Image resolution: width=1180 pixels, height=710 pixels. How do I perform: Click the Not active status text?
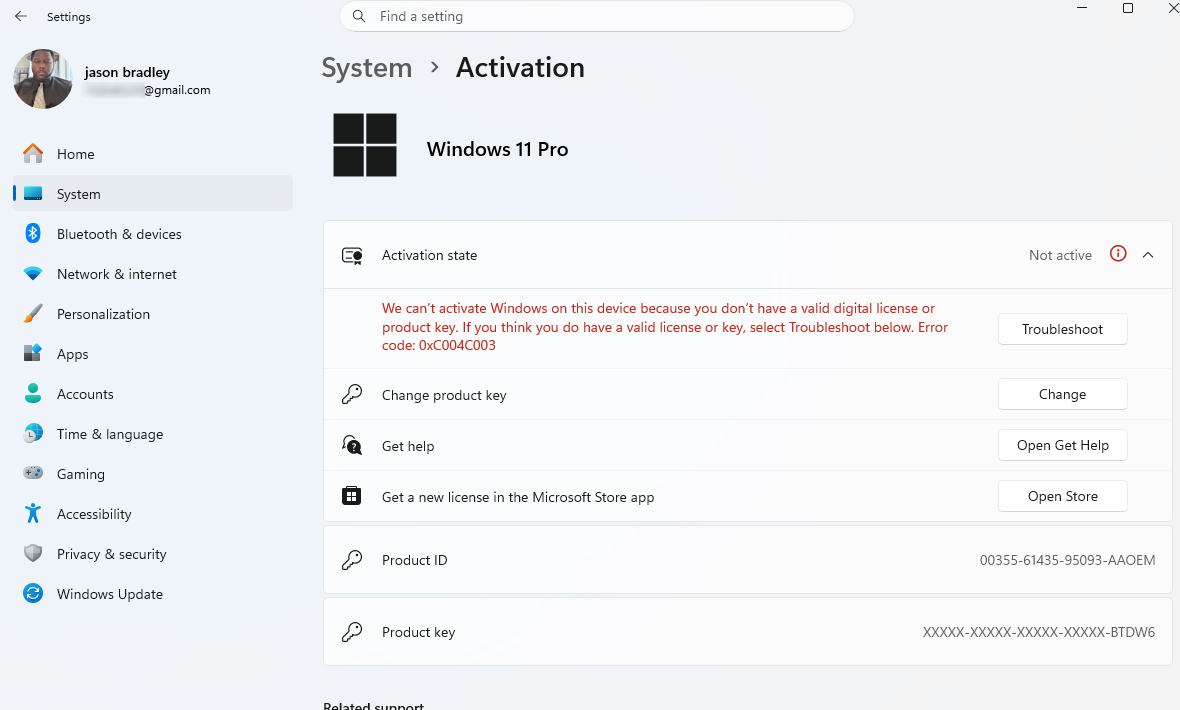click(x=1060, y=255)
